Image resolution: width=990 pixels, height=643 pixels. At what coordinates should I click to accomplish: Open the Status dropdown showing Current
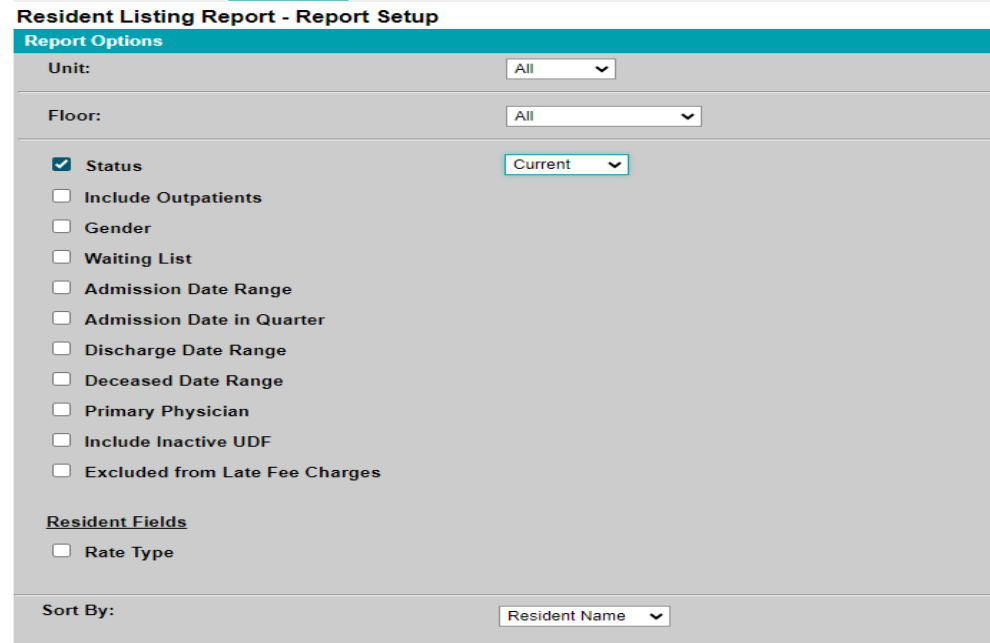(x=566, y=164)
